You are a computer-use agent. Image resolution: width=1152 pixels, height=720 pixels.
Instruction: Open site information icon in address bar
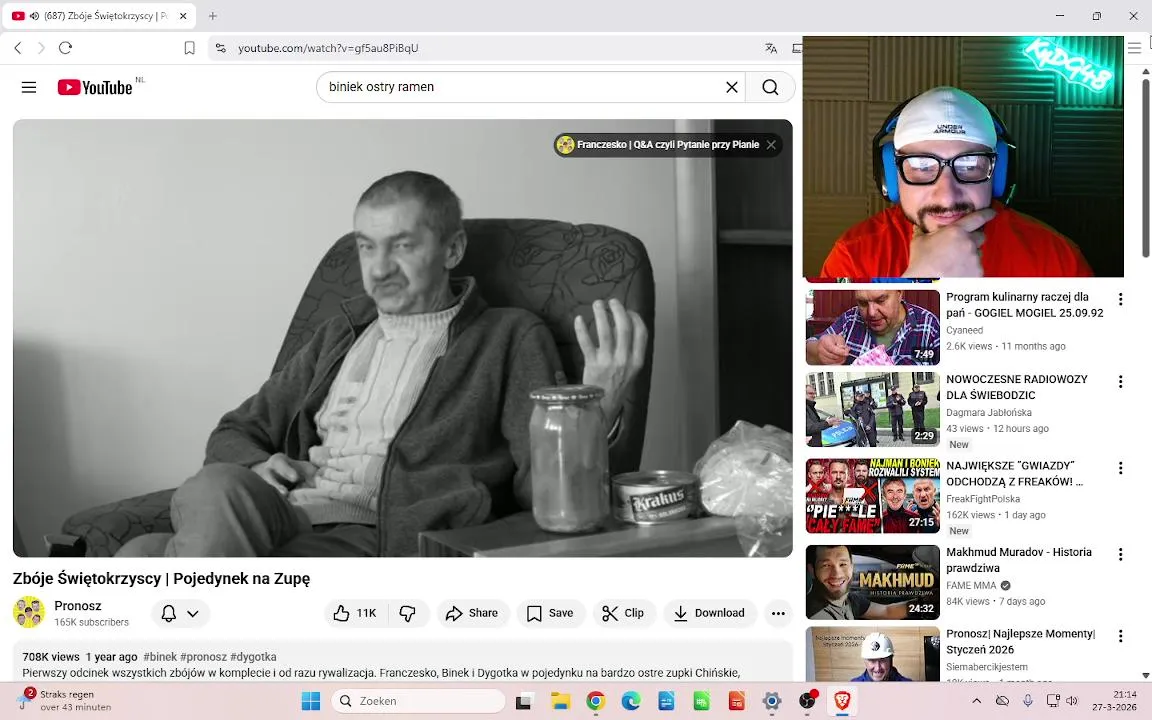click(220, 48)
